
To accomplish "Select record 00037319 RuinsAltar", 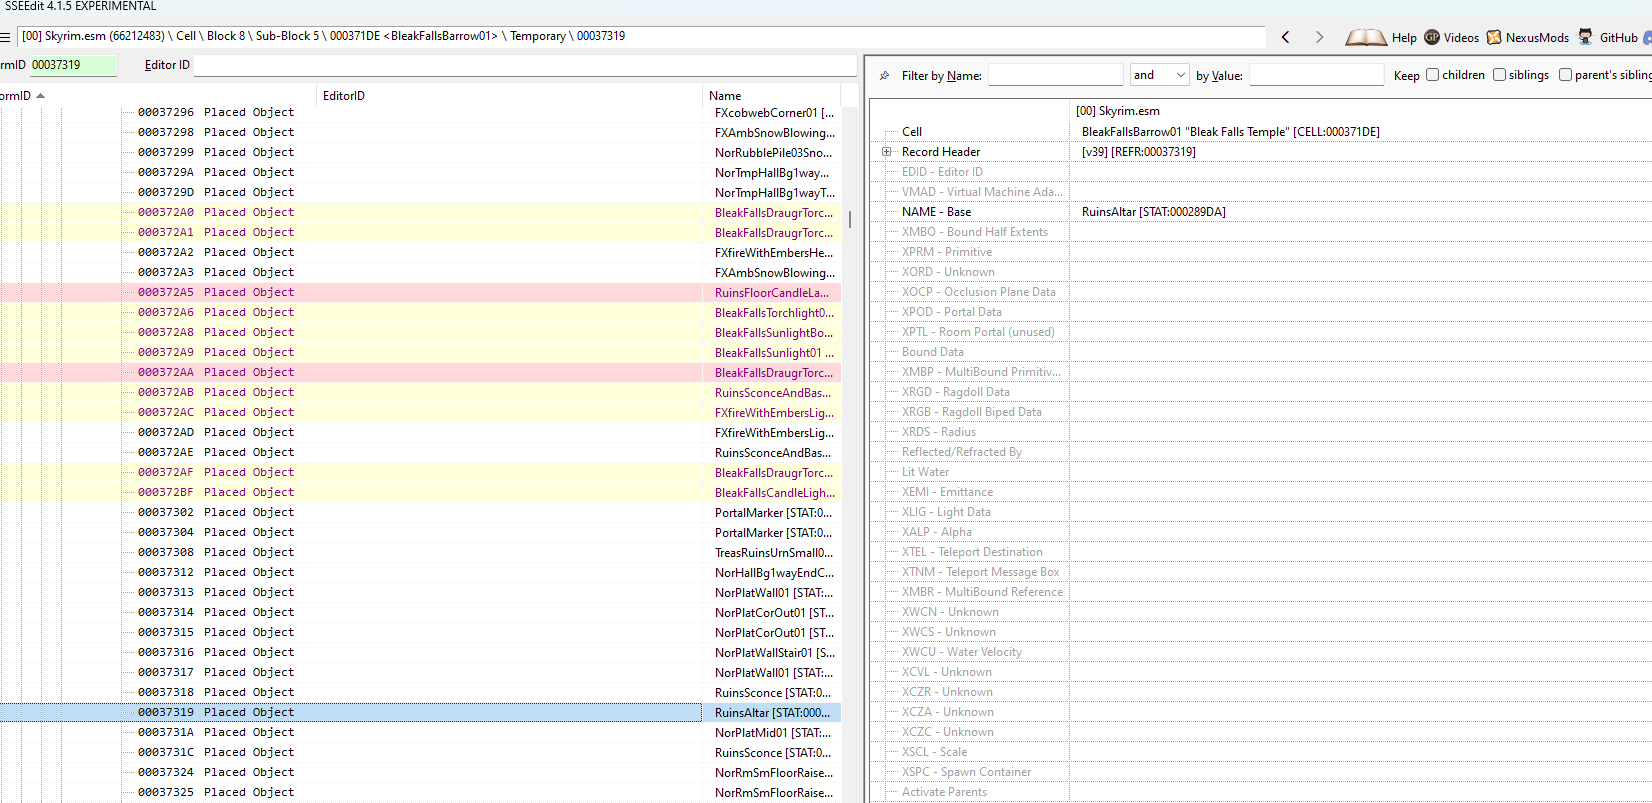I will (420, 712).
